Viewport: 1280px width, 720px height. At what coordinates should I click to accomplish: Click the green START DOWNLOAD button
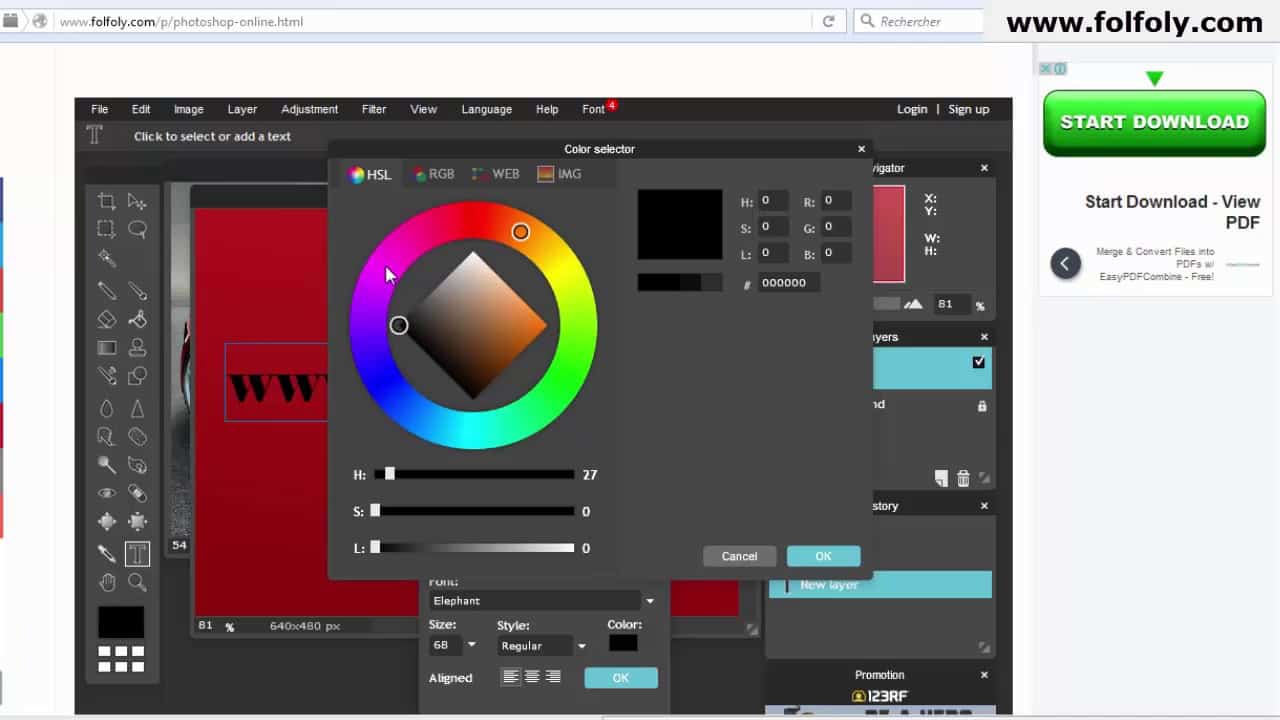1154,122
